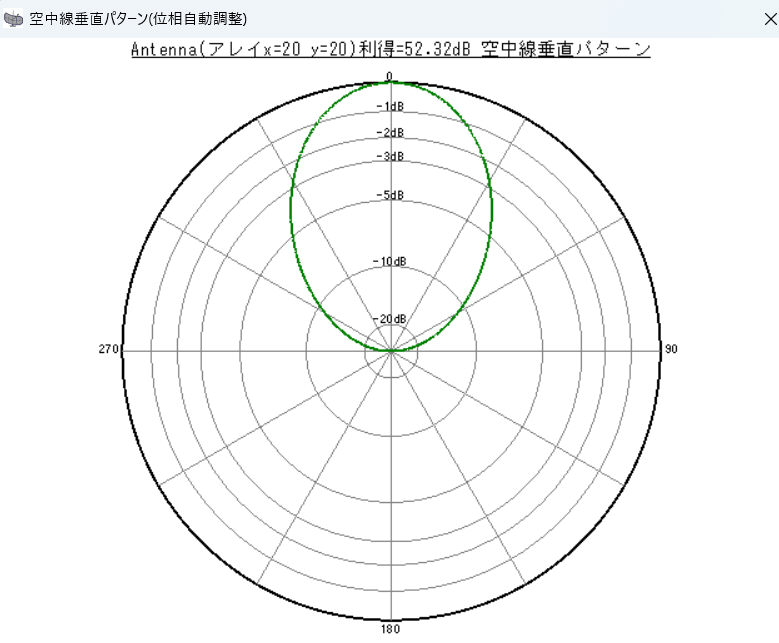Click the -2dB ring label
Image resolution: width=779 pixels, height=643 pixels.
390,133
